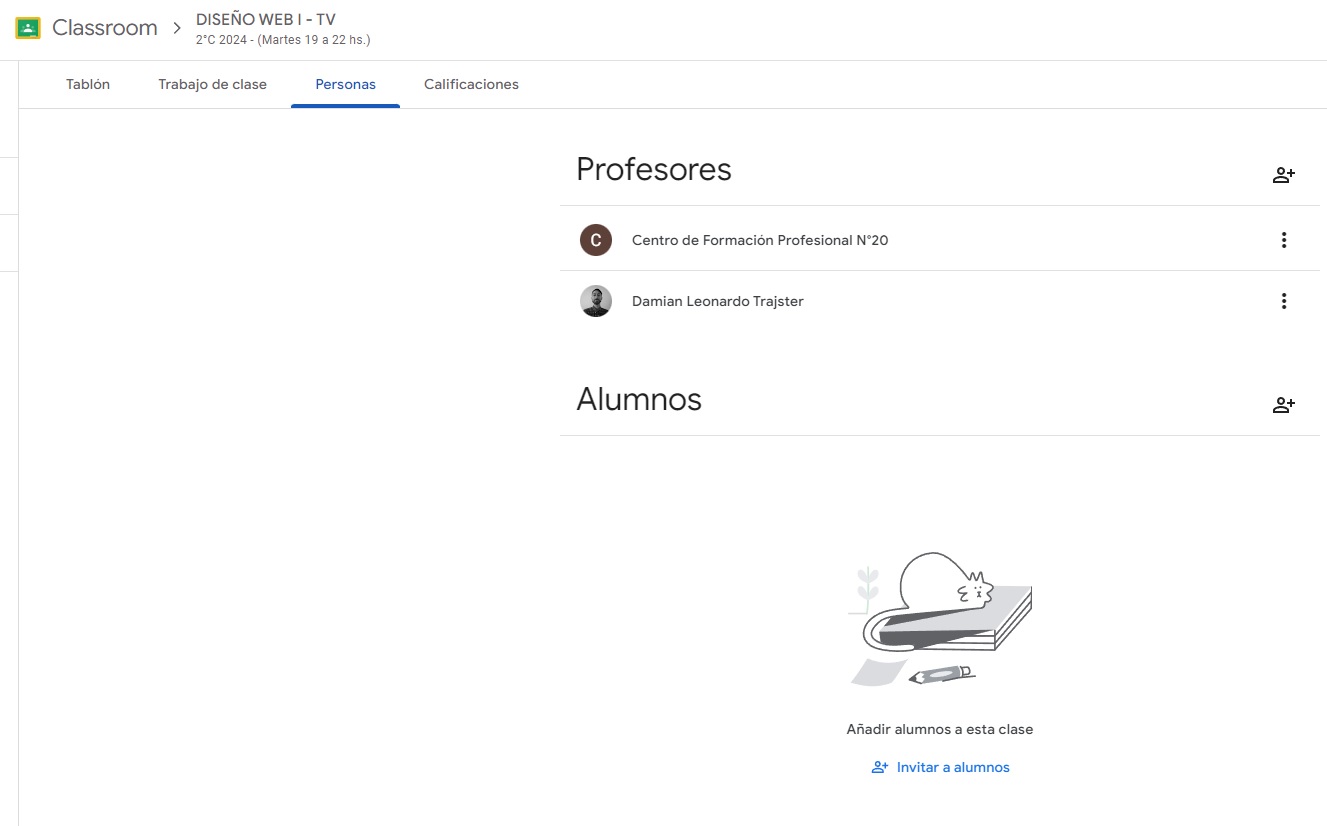Viewport: 1327px width, 826px height.
Task: Click the Alumnos section heading
Action: click(639, 399)
